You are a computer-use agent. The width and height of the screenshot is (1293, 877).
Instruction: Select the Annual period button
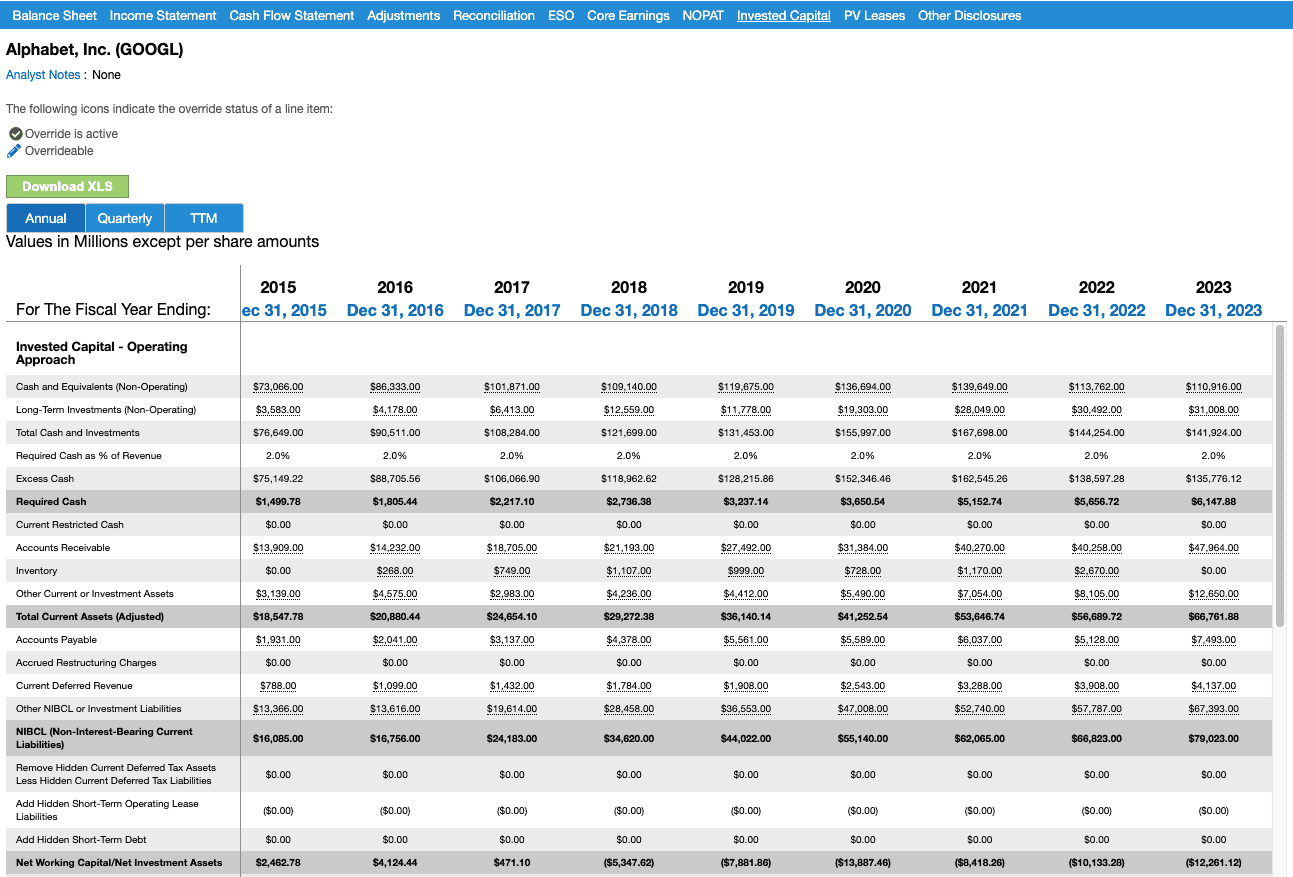click(x=46, y=218)
